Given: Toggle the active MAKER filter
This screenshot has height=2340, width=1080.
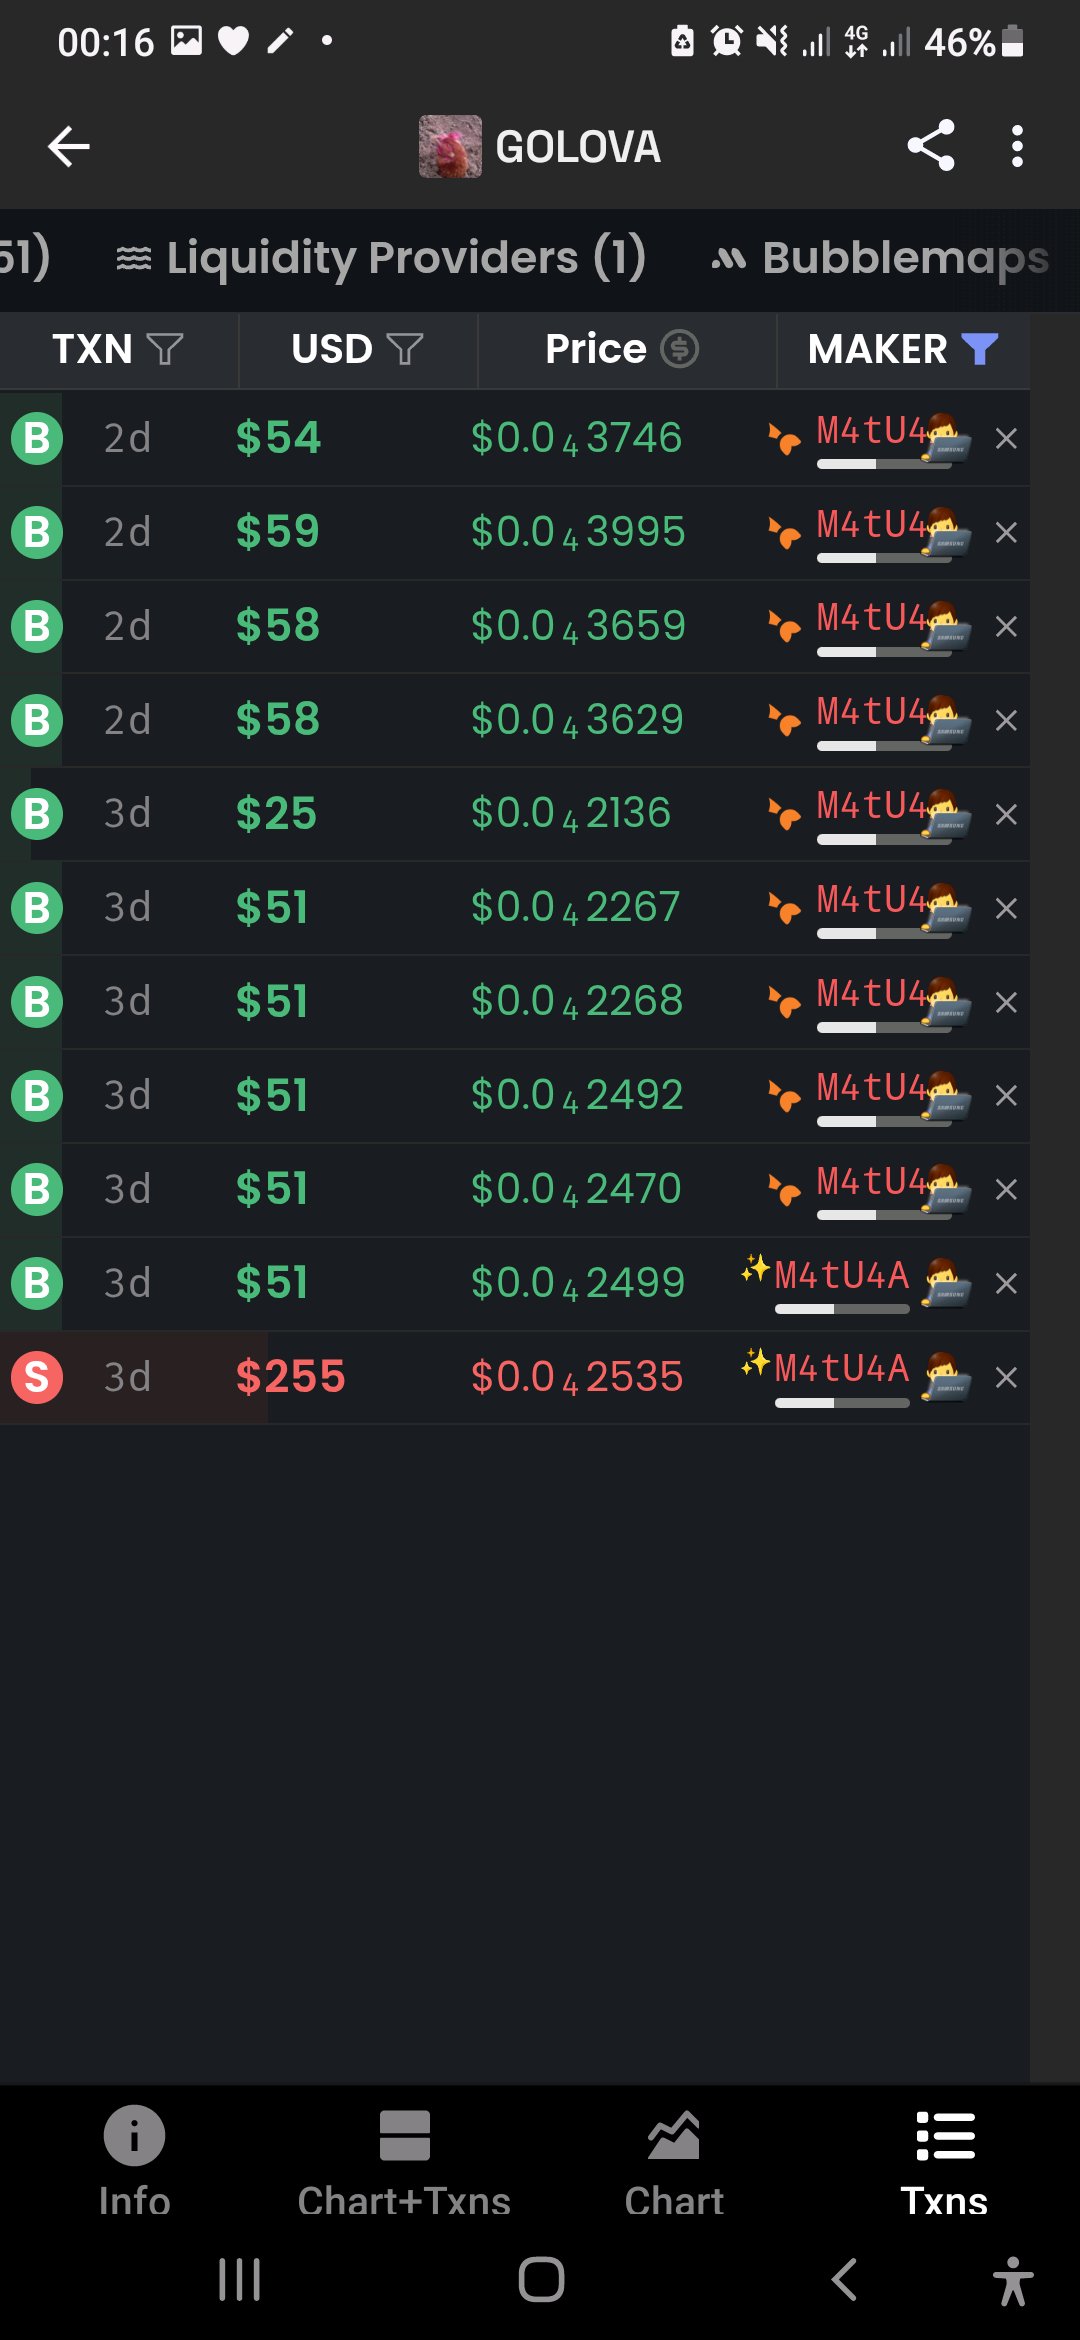Looking at the screenshot, I should tap(980, 349).
